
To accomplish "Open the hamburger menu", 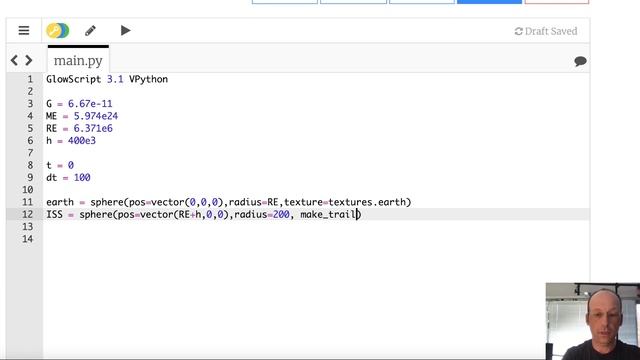I will pyautogui.click(x=24, y=31).
